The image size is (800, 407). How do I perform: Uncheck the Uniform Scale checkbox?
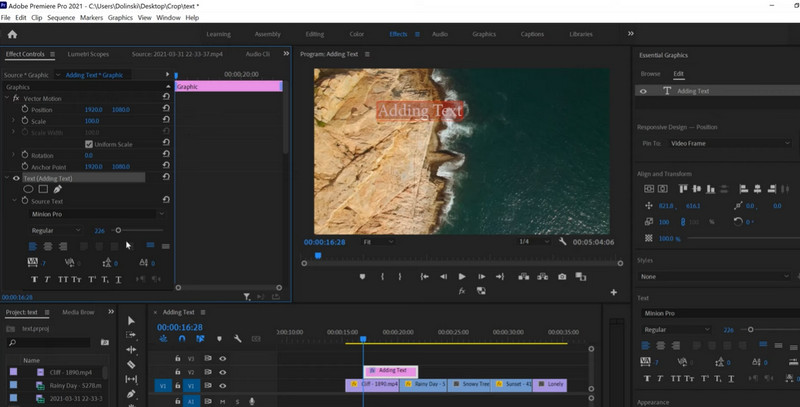pyautogui.click(x=89, y=144)
